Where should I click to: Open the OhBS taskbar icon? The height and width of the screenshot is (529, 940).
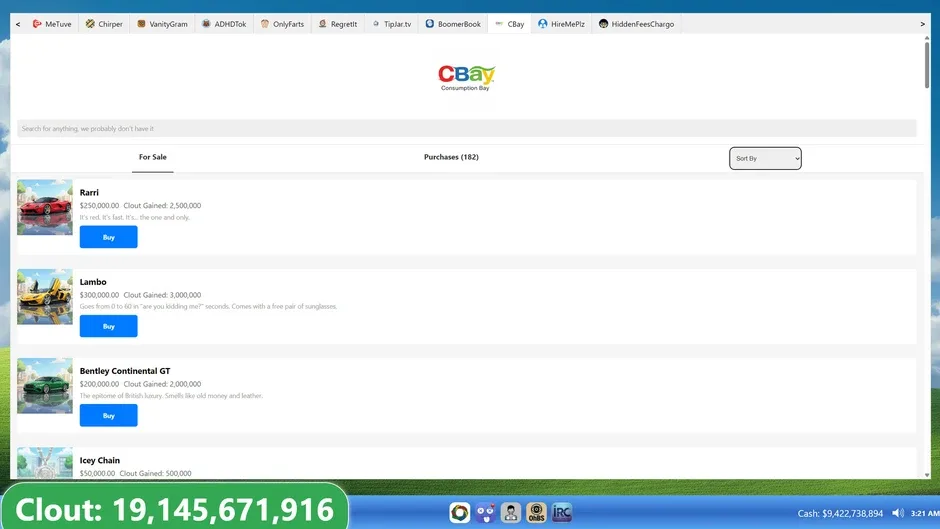pos(536,513)
